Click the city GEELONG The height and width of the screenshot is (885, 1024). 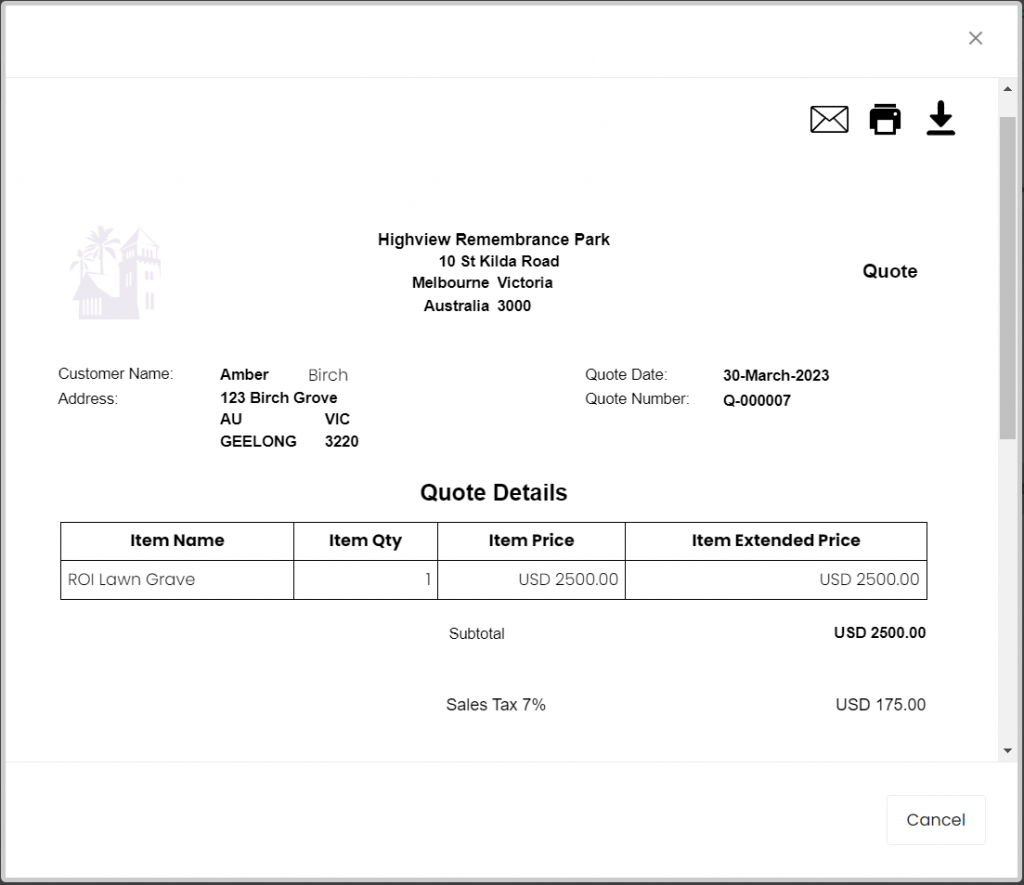[258, 442]
